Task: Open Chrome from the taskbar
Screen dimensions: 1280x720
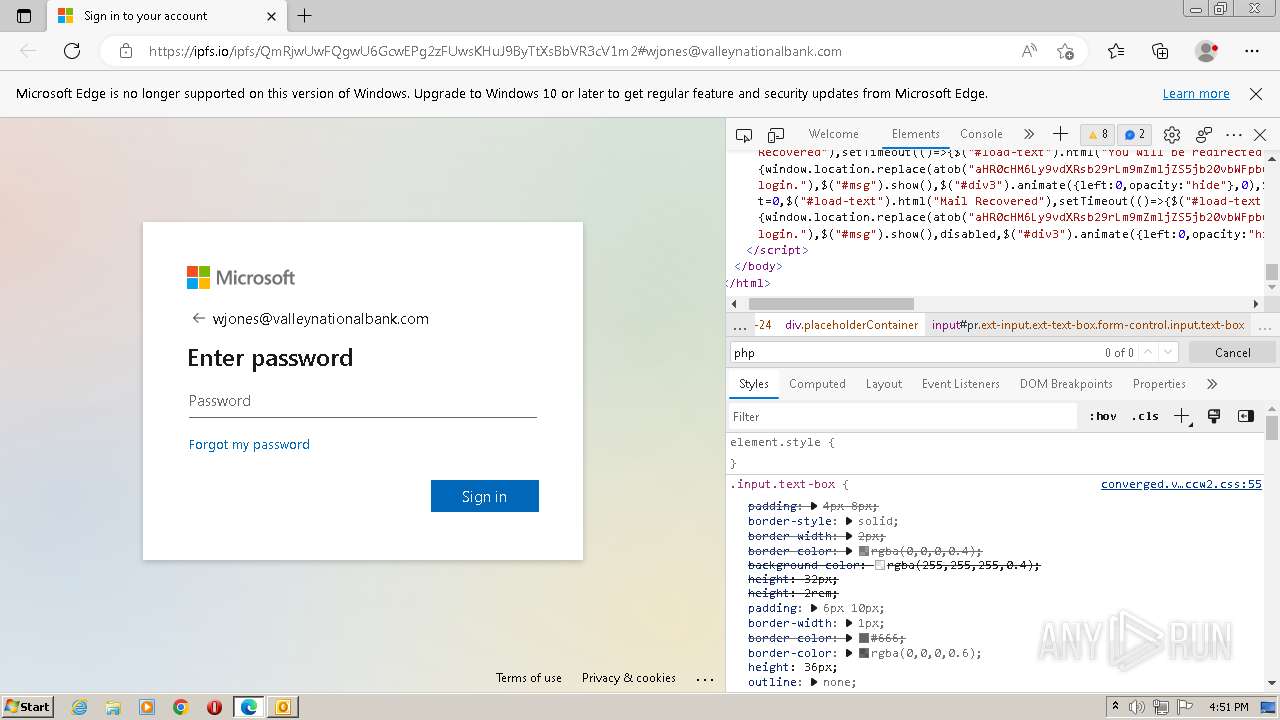Action: (x=181, y=707)
